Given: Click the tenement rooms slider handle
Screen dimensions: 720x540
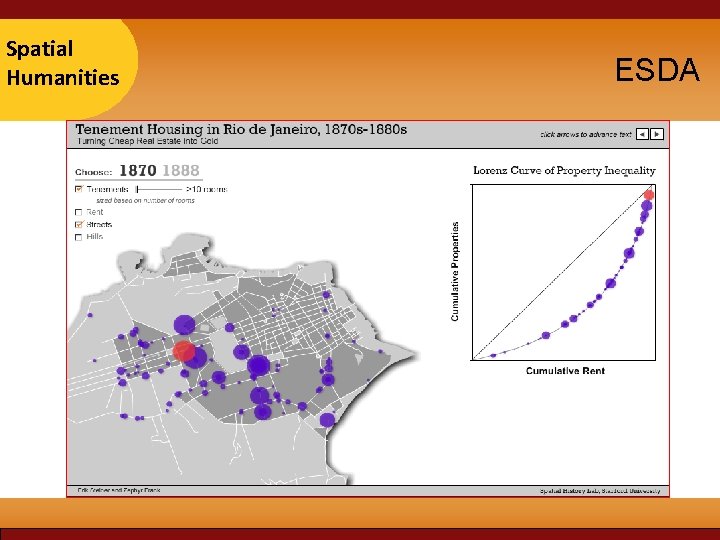Looking at the screenshot, I should pyautogui.click(x=137, y=189).
